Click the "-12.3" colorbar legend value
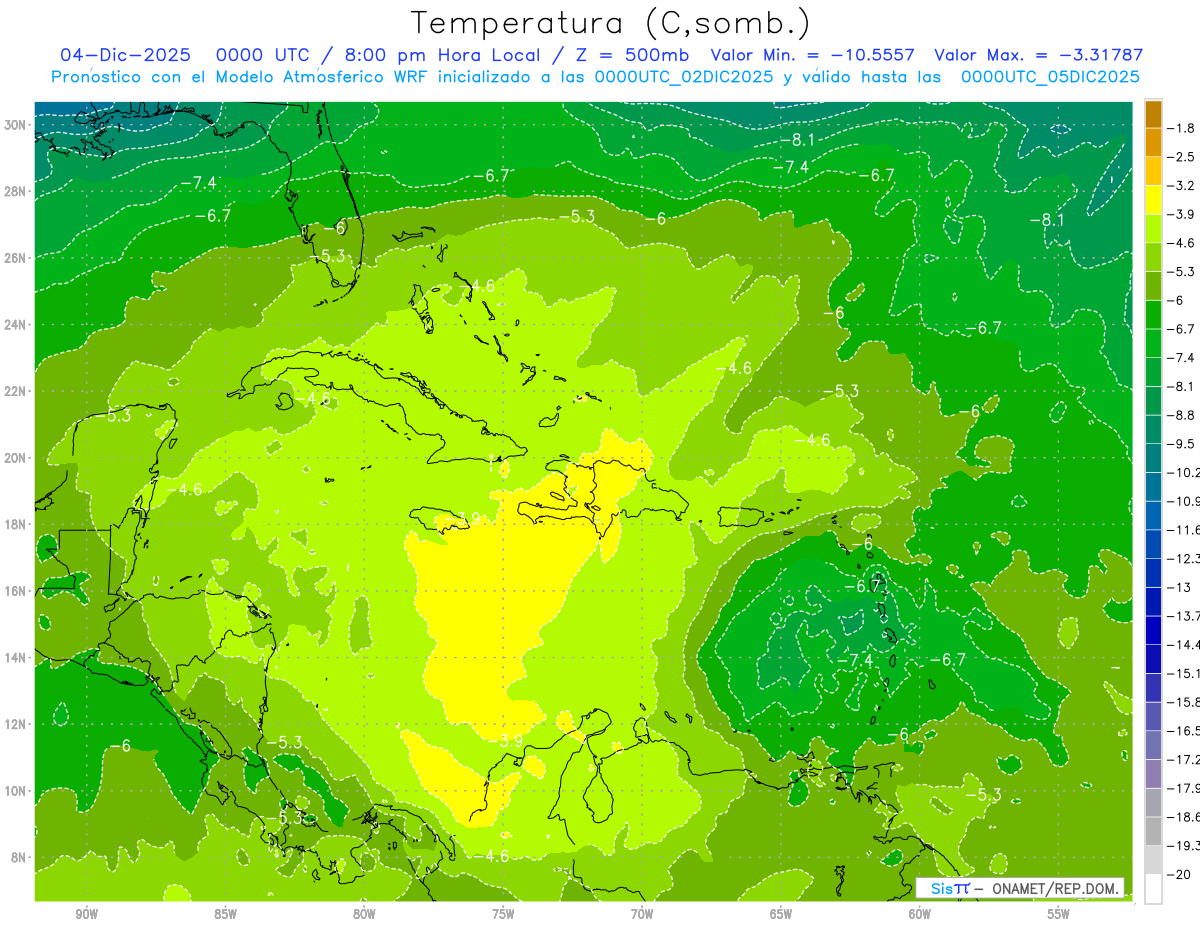Screen dimensions: 1200x927 (x=1183, y=559)
